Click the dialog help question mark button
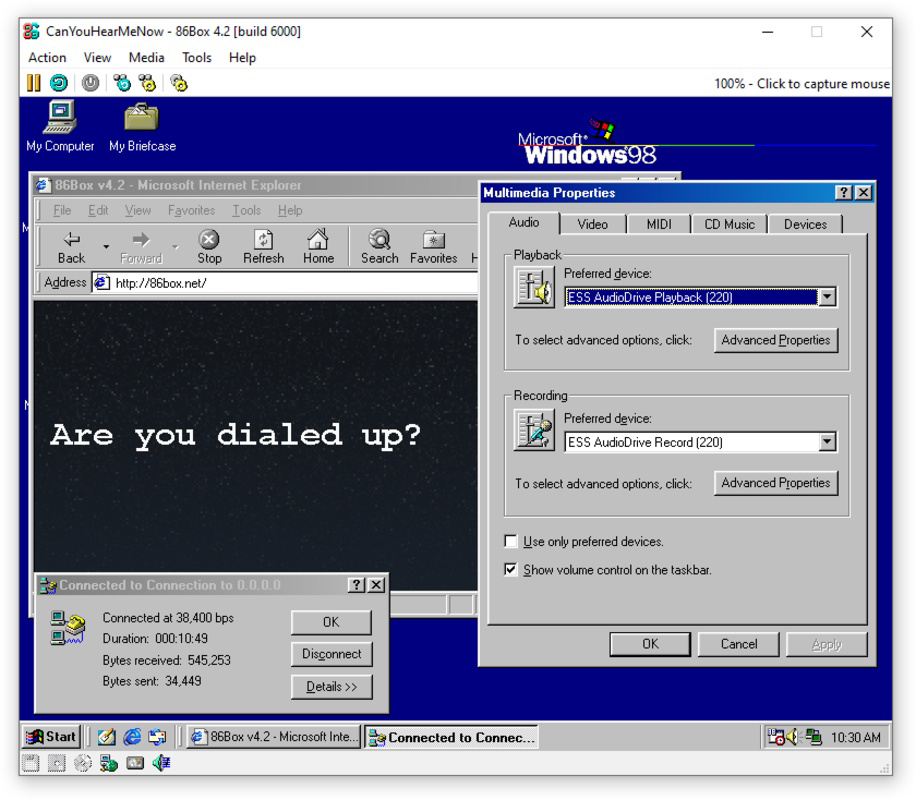Screen dimensions: 916x800 [x=843, y=192]
